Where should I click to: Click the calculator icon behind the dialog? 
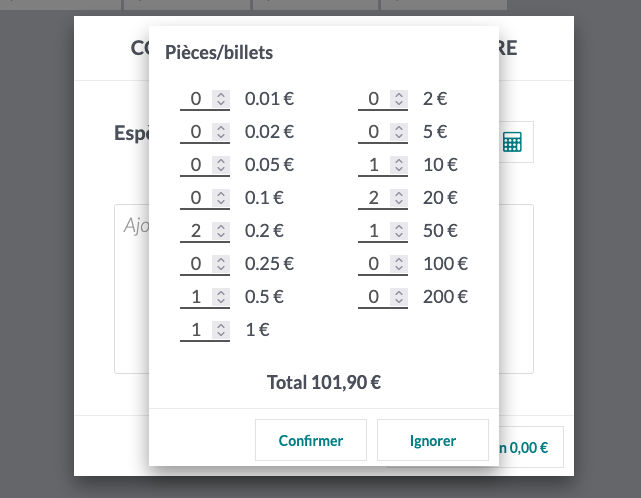coord(512,142)
